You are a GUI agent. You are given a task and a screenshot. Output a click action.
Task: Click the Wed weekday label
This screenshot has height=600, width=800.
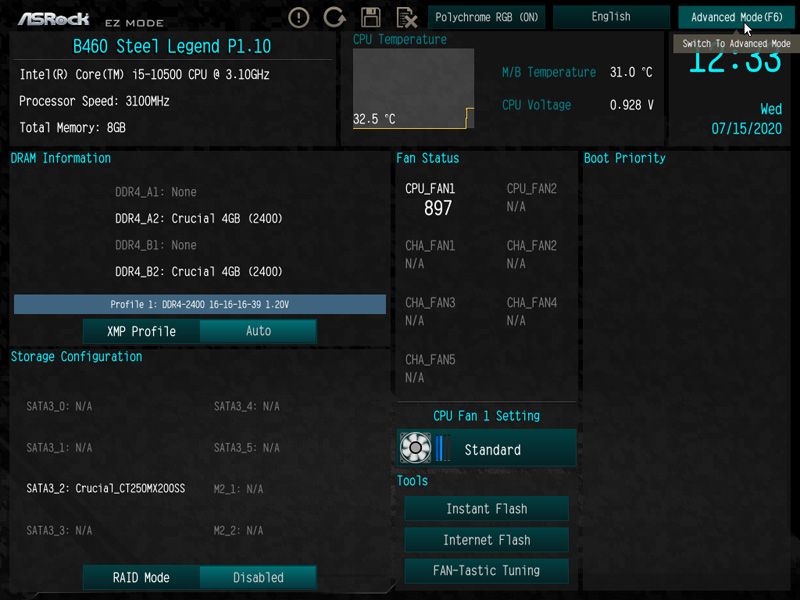[771, 109]
